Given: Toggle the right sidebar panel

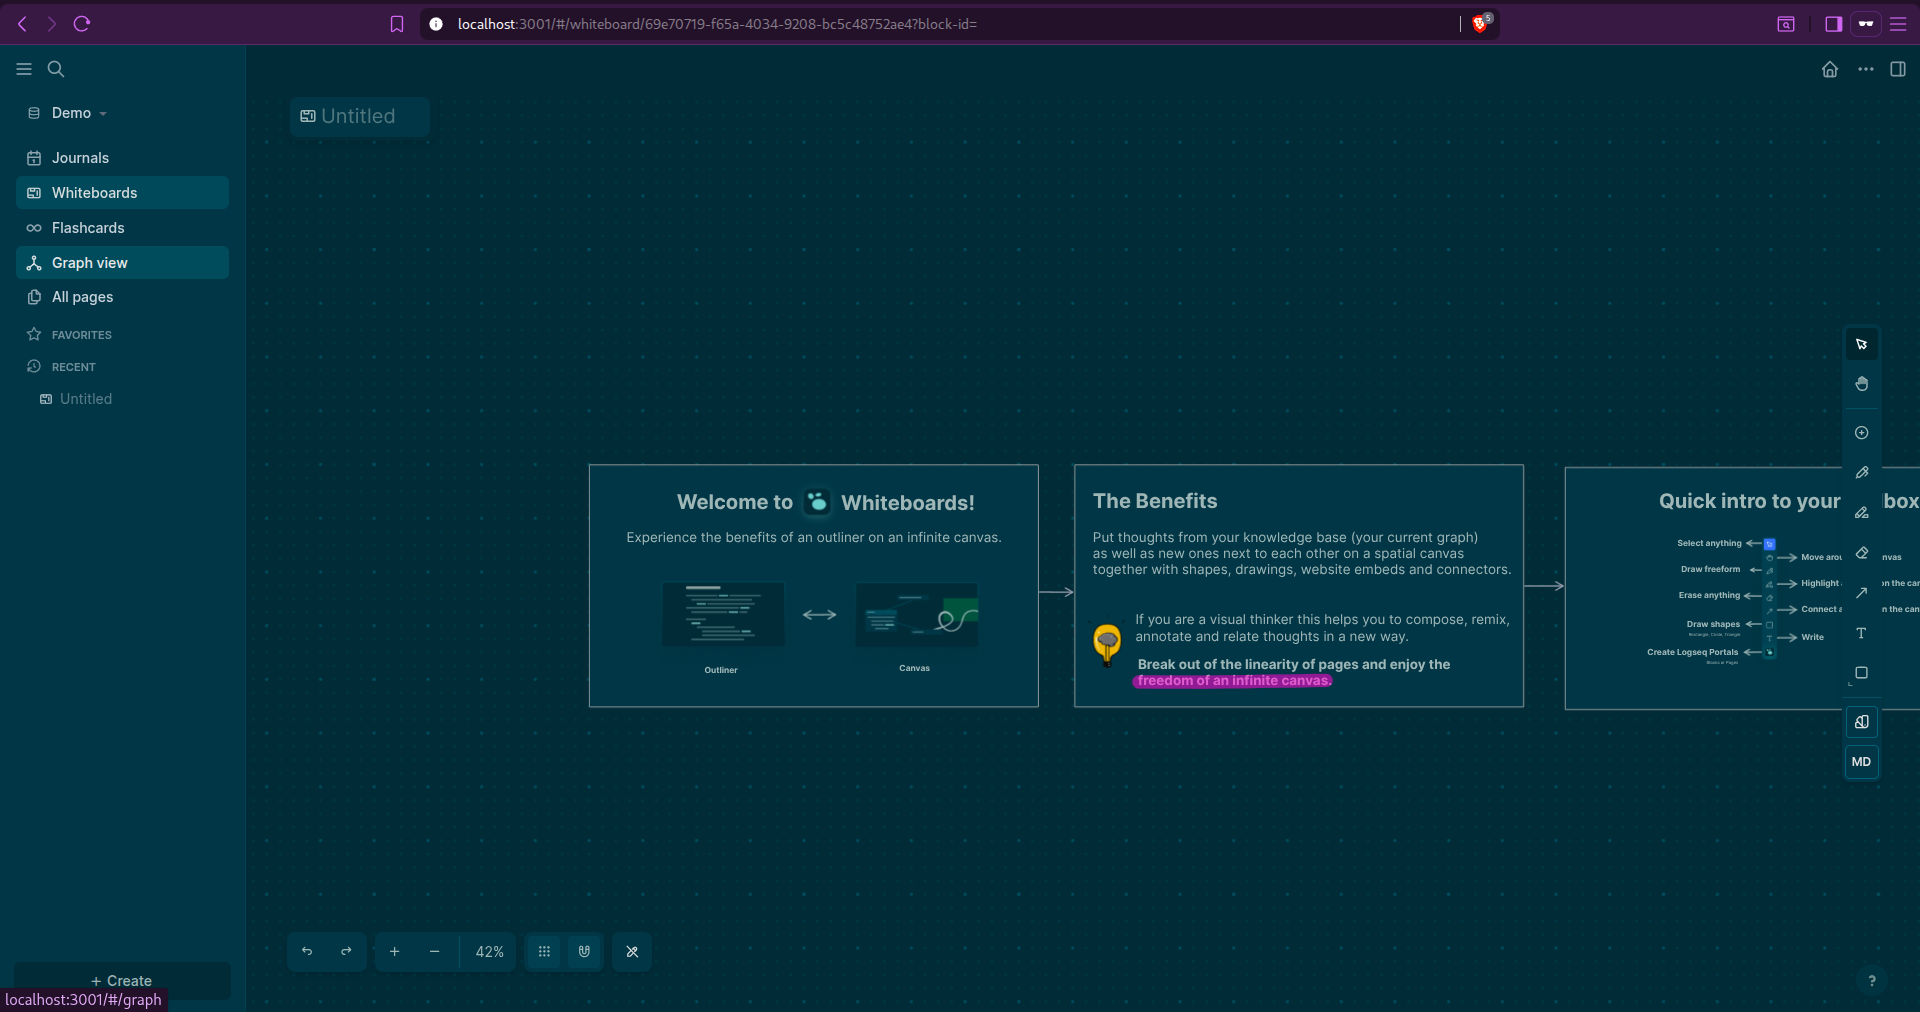Looking at the screenshot, I should point(1898,69).
